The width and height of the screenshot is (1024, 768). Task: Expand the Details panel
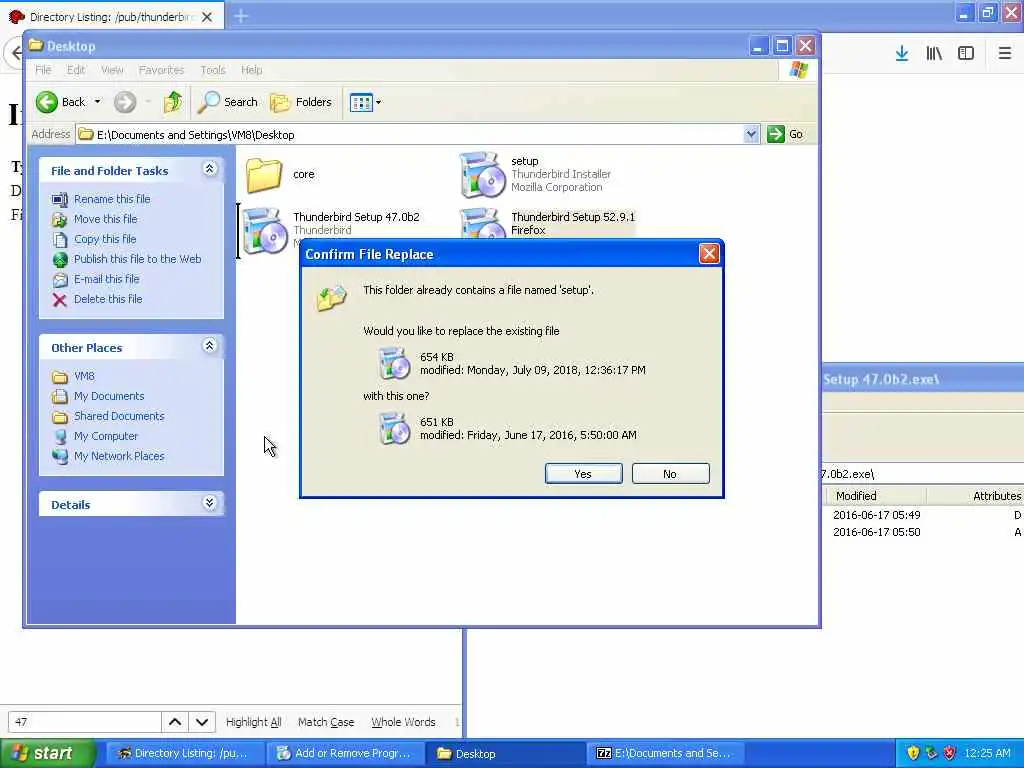point(210,503)
